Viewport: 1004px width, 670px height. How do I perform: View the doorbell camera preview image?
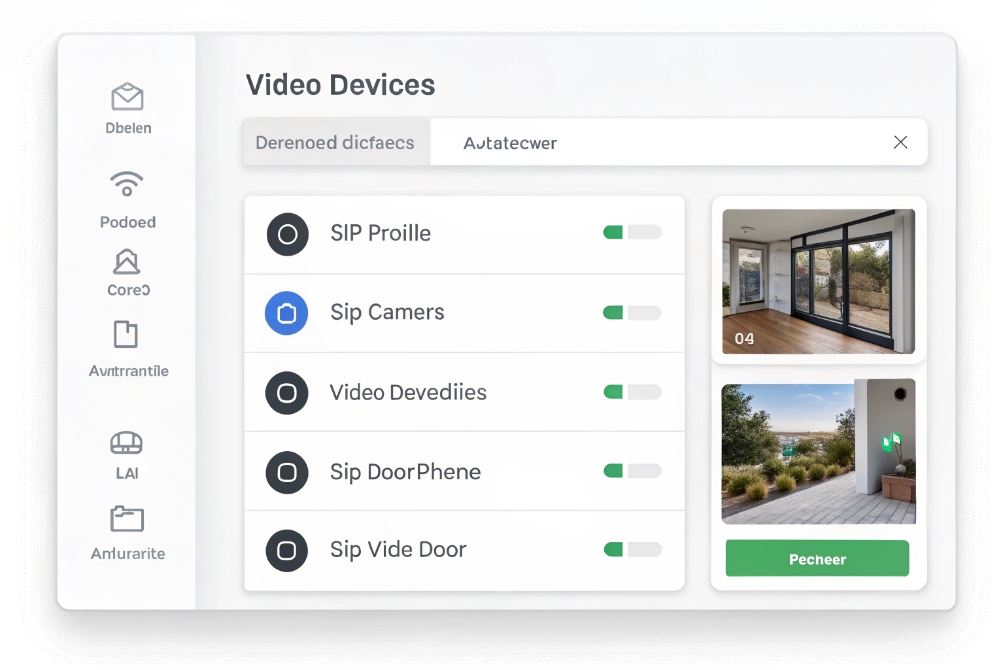point(817,451)
